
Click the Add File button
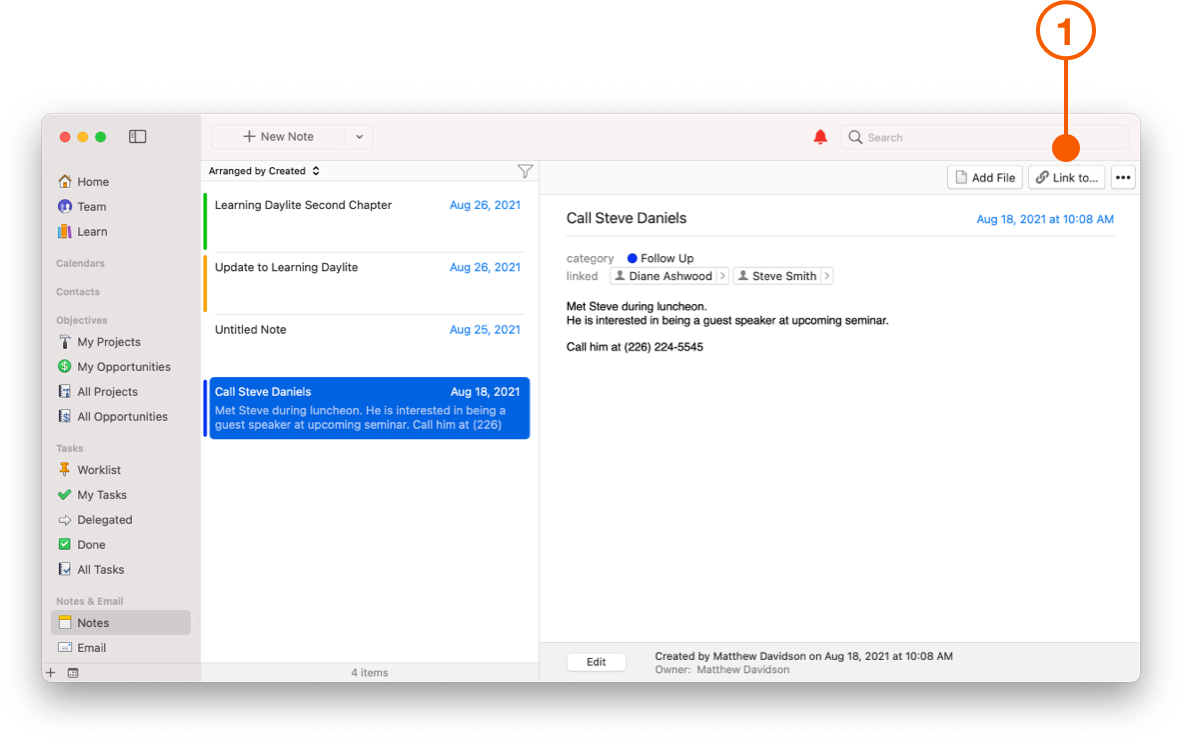[984, 176]
